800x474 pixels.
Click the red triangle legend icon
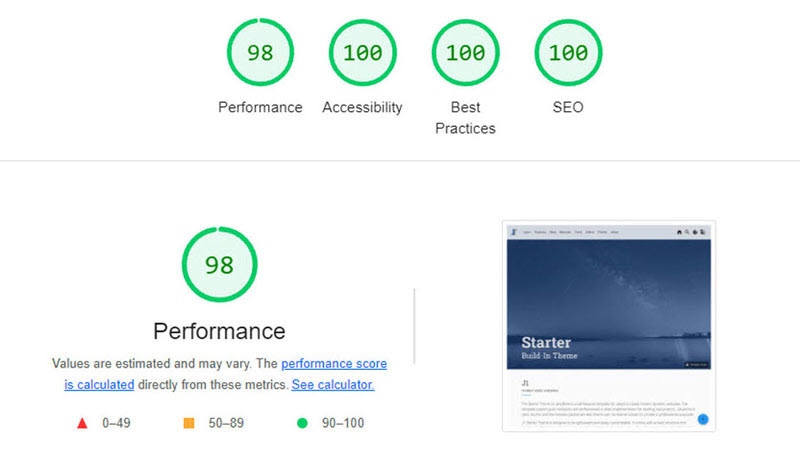[82, 423]
